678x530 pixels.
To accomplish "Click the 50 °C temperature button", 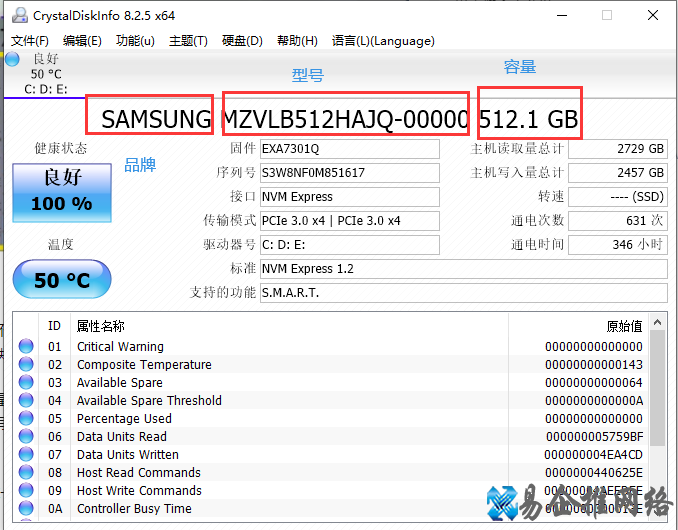I will [x=62, y=279].
